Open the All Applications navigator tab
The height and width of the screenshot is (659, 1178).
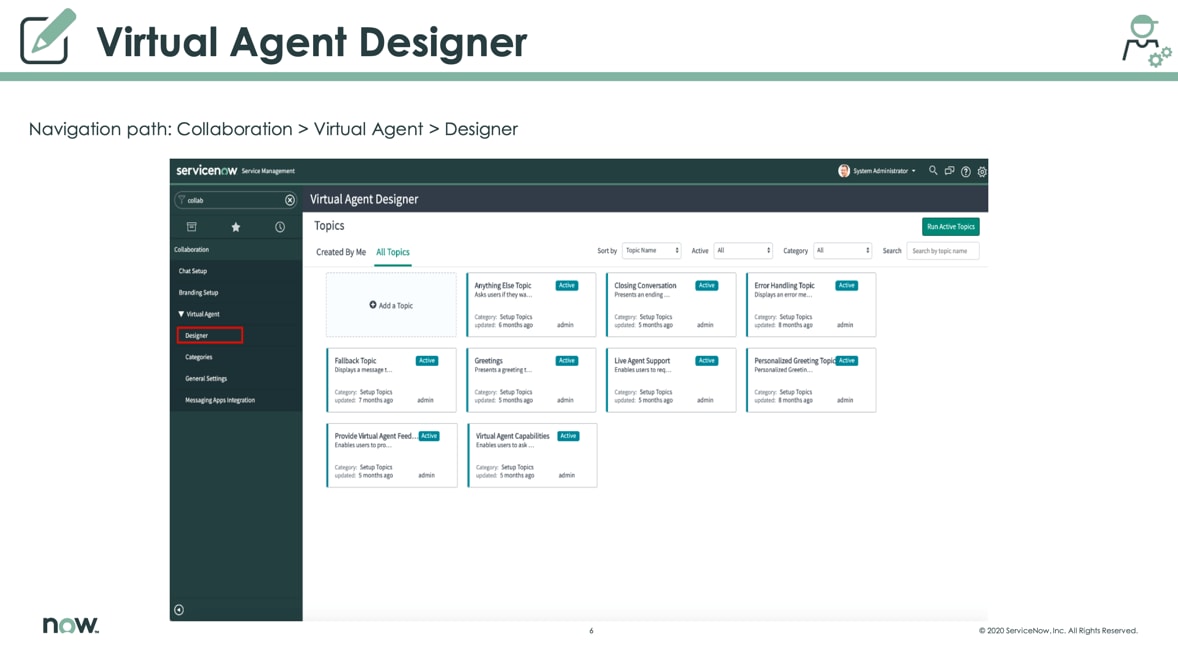point(192,227)
